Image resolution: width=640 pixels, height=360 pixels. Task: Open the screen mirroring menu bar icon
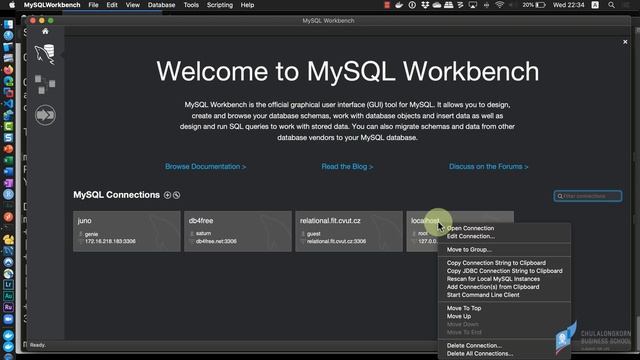[x=473, y=5]
